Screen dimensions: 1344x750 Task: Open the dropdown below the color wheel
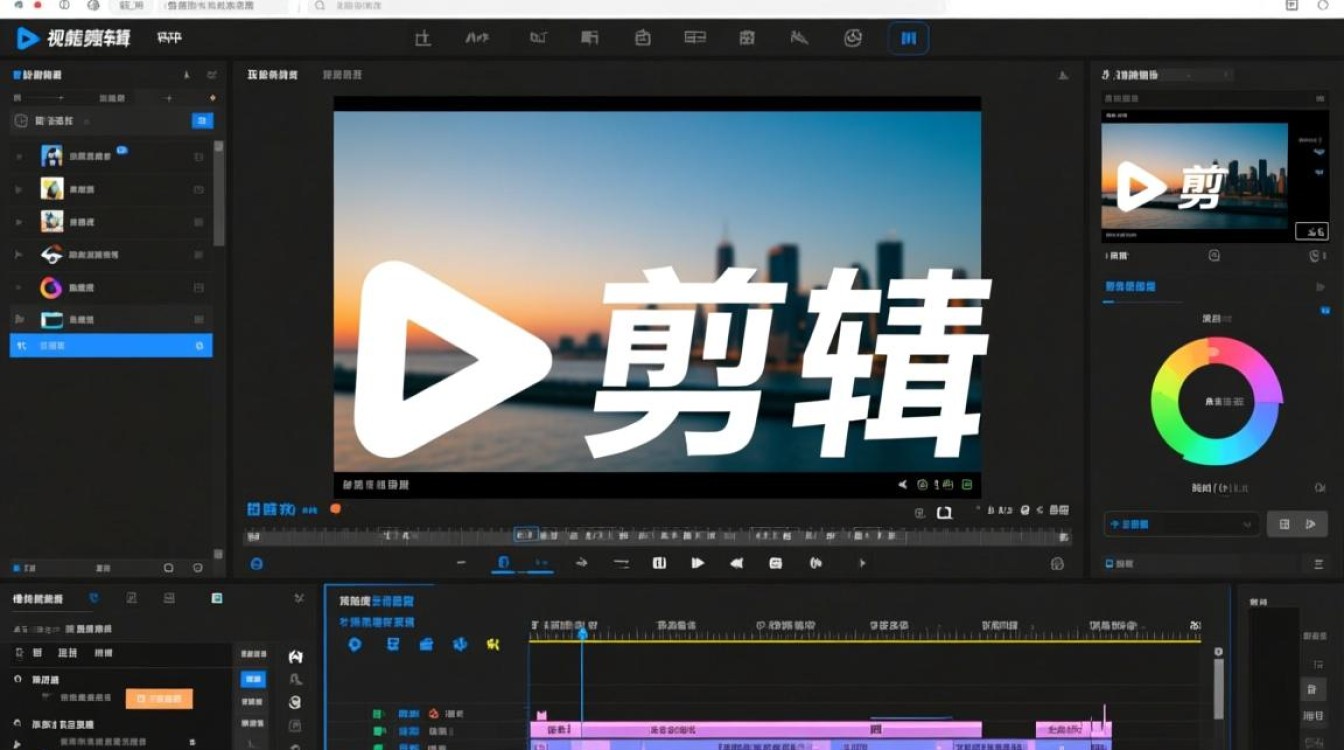tap(1182, 524)
